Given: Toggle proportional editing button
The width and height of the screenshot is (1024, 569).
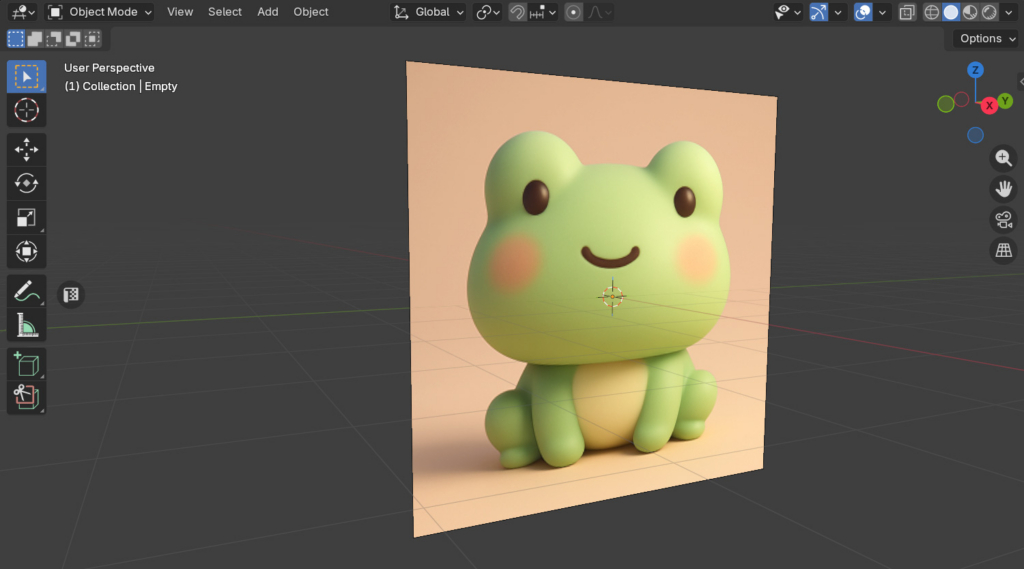Looking at the screenshot, I should [x=573, y=12].
